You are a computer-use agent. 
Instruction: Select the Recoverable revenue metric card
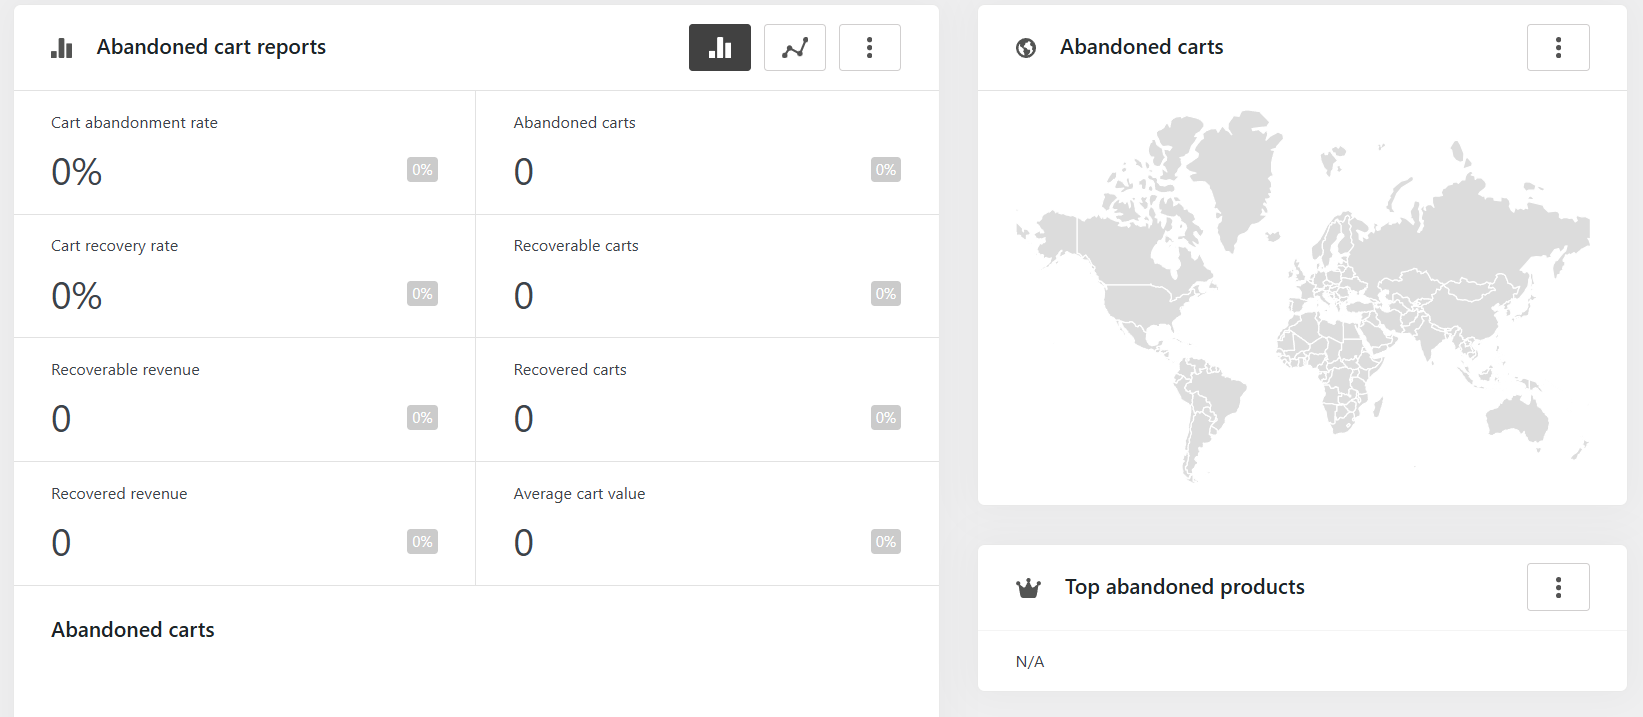point(244,399)
